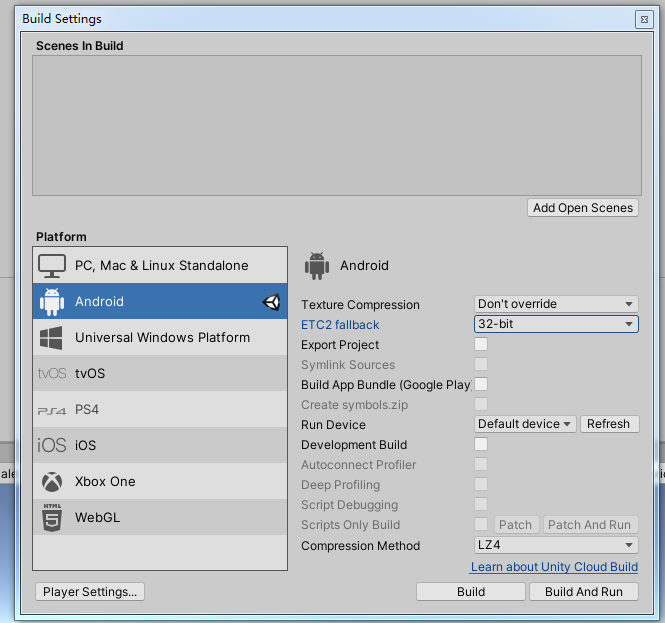Click the tvOS platform icon

tap(52, 373)
